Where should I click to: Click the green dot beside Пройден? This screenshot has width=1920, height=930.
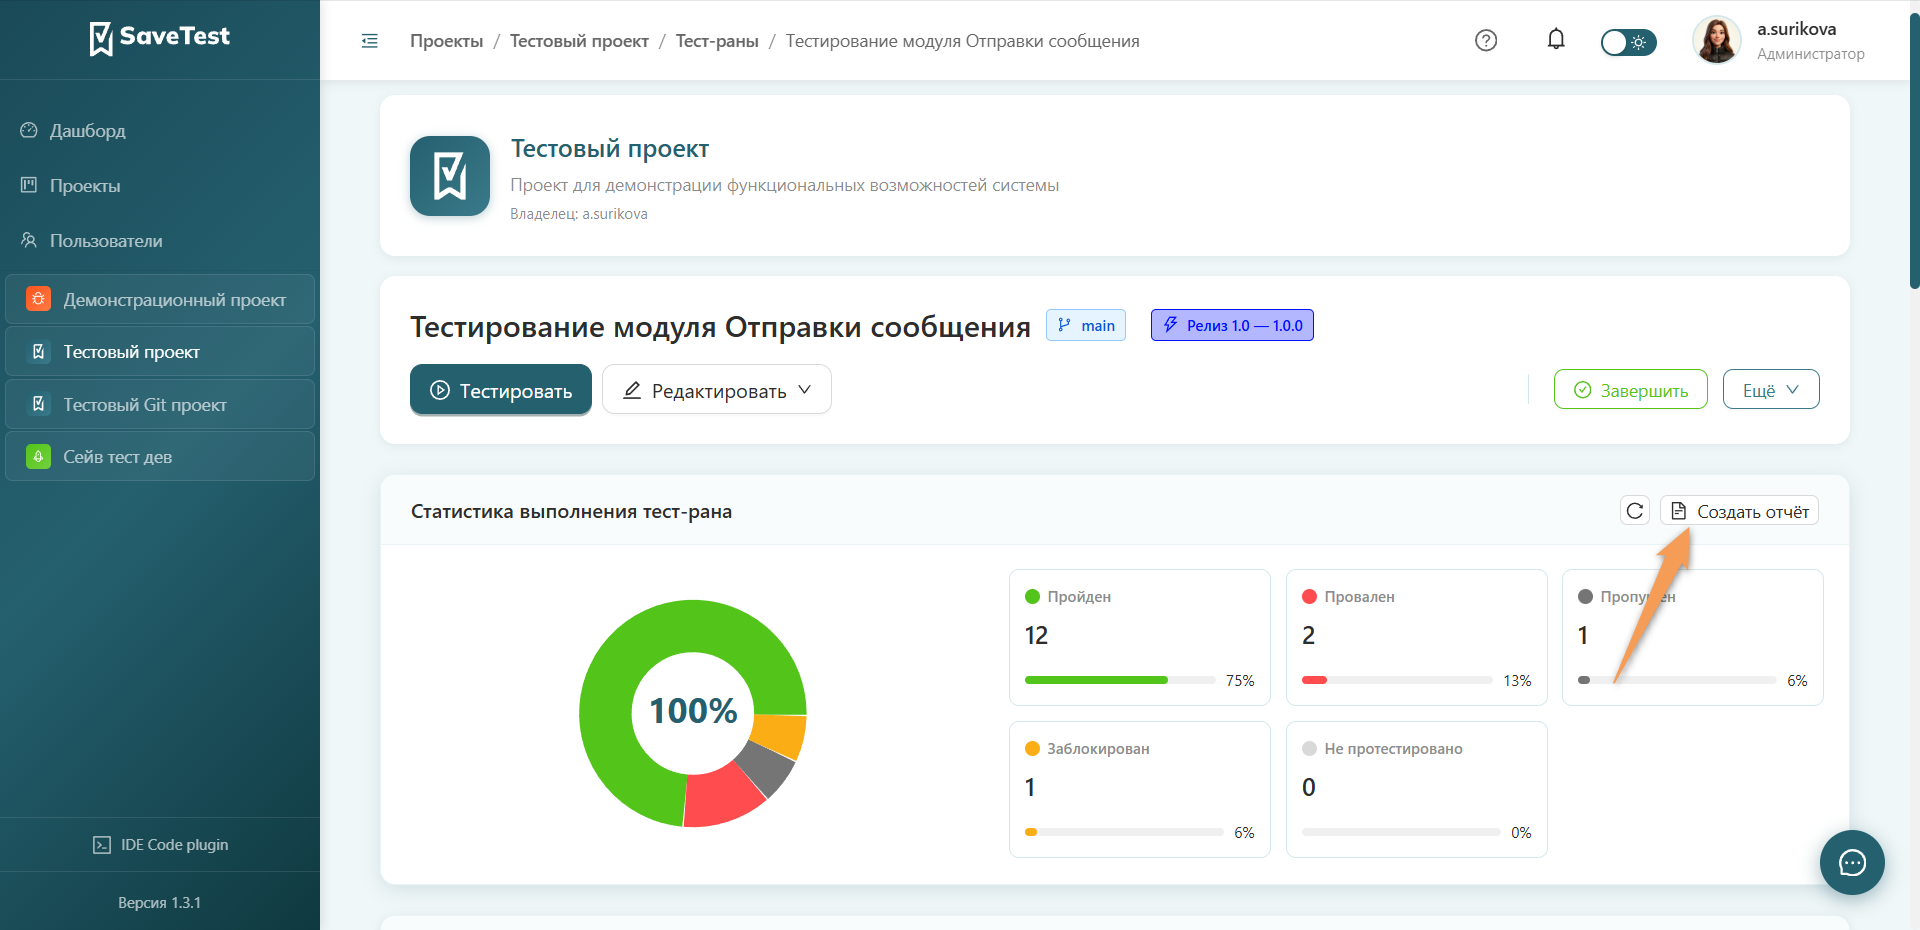(x=1033, y=597)
